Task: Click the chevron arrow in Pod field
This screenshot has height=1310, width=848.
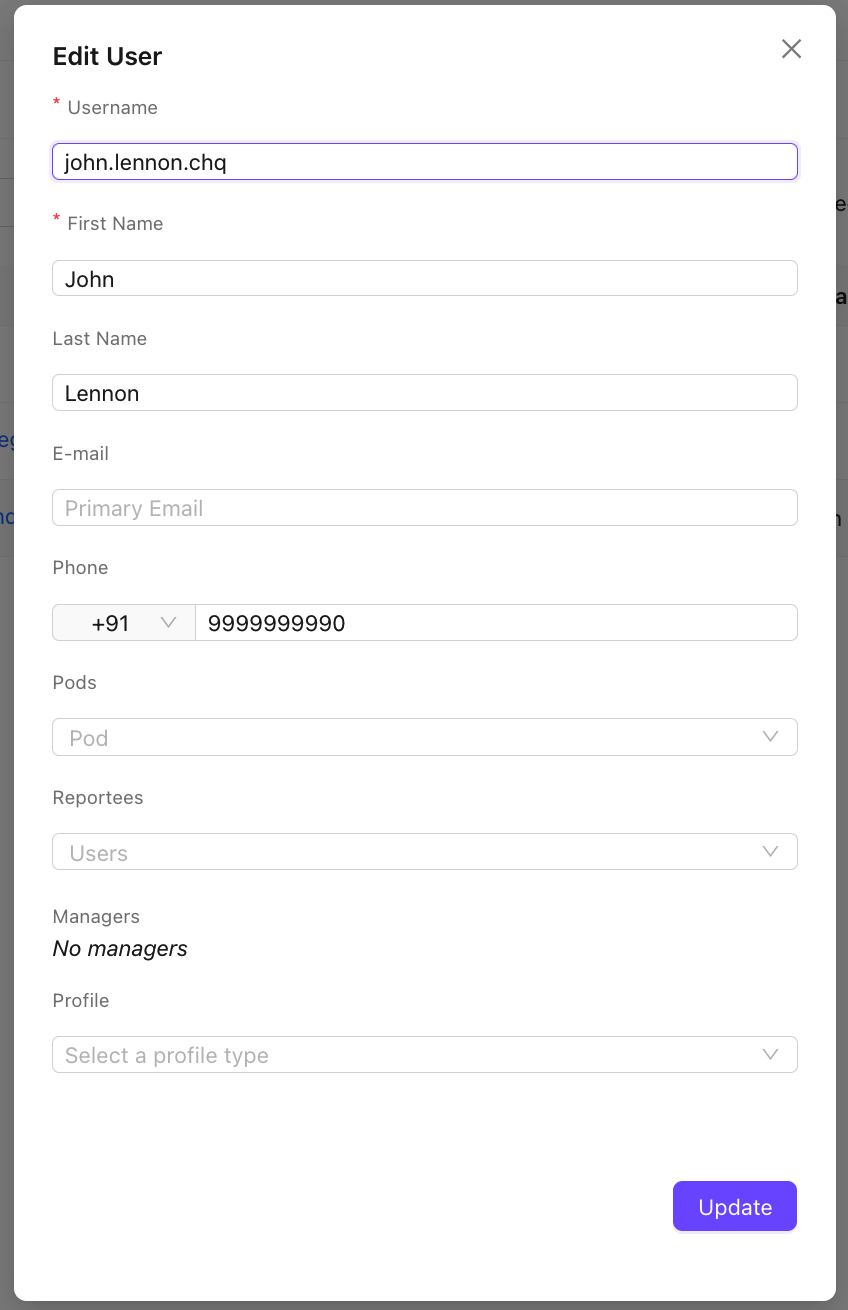Action: (770, 737)
